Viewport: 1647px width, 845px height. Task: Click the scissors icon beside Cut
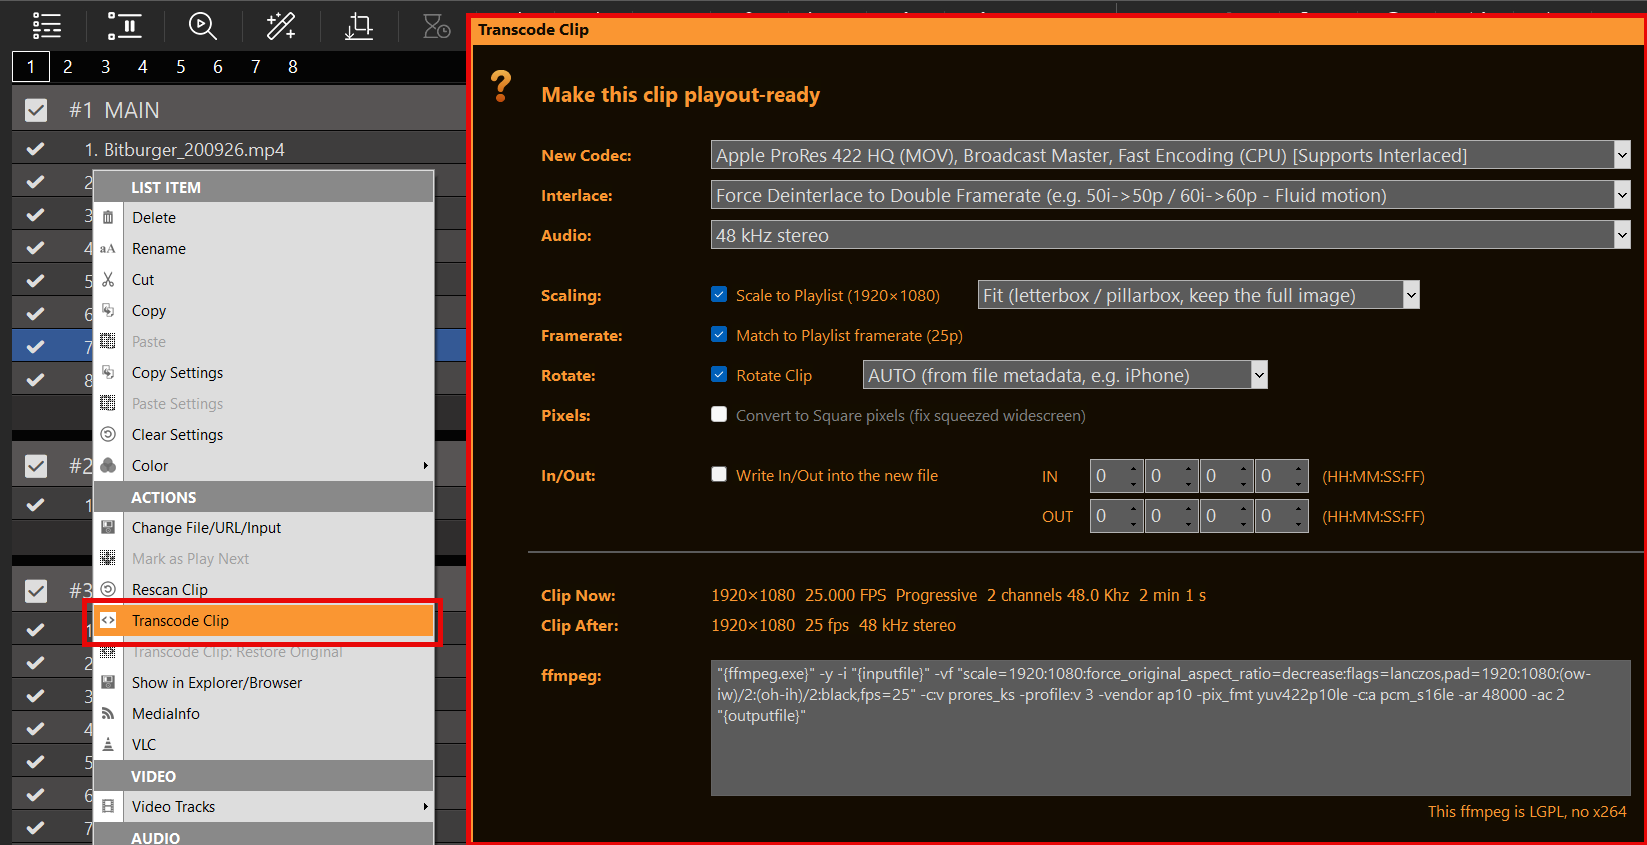click(108, 279)
